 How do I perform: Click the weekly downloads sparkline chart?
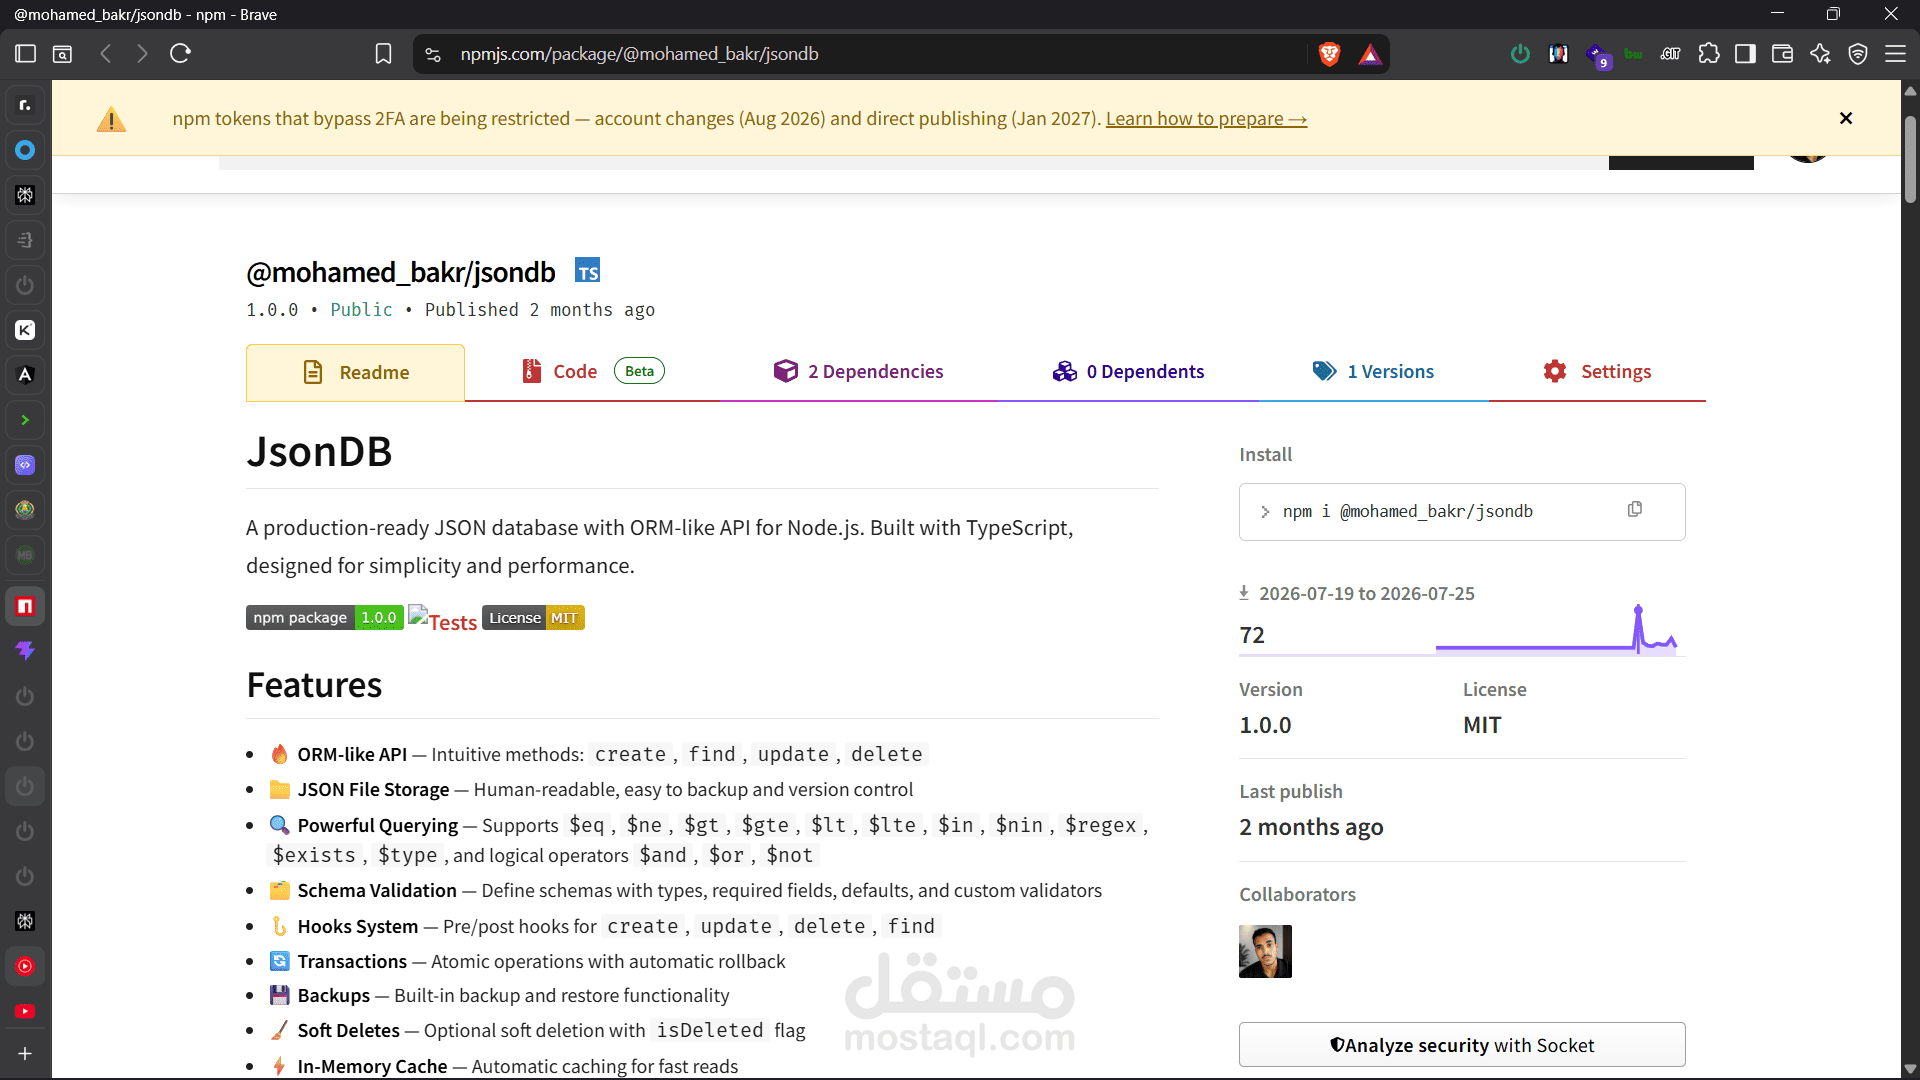[x=1556, y=630]
